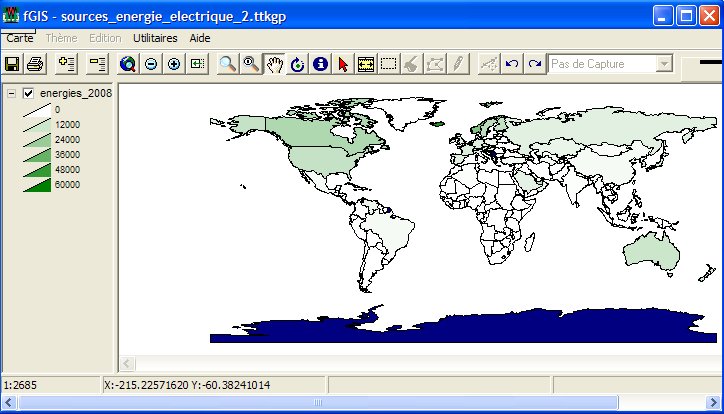Image resolution: width=724 pixels, height=414 pixels.
Task: Click the add layer icon
Action: [67, 64]
